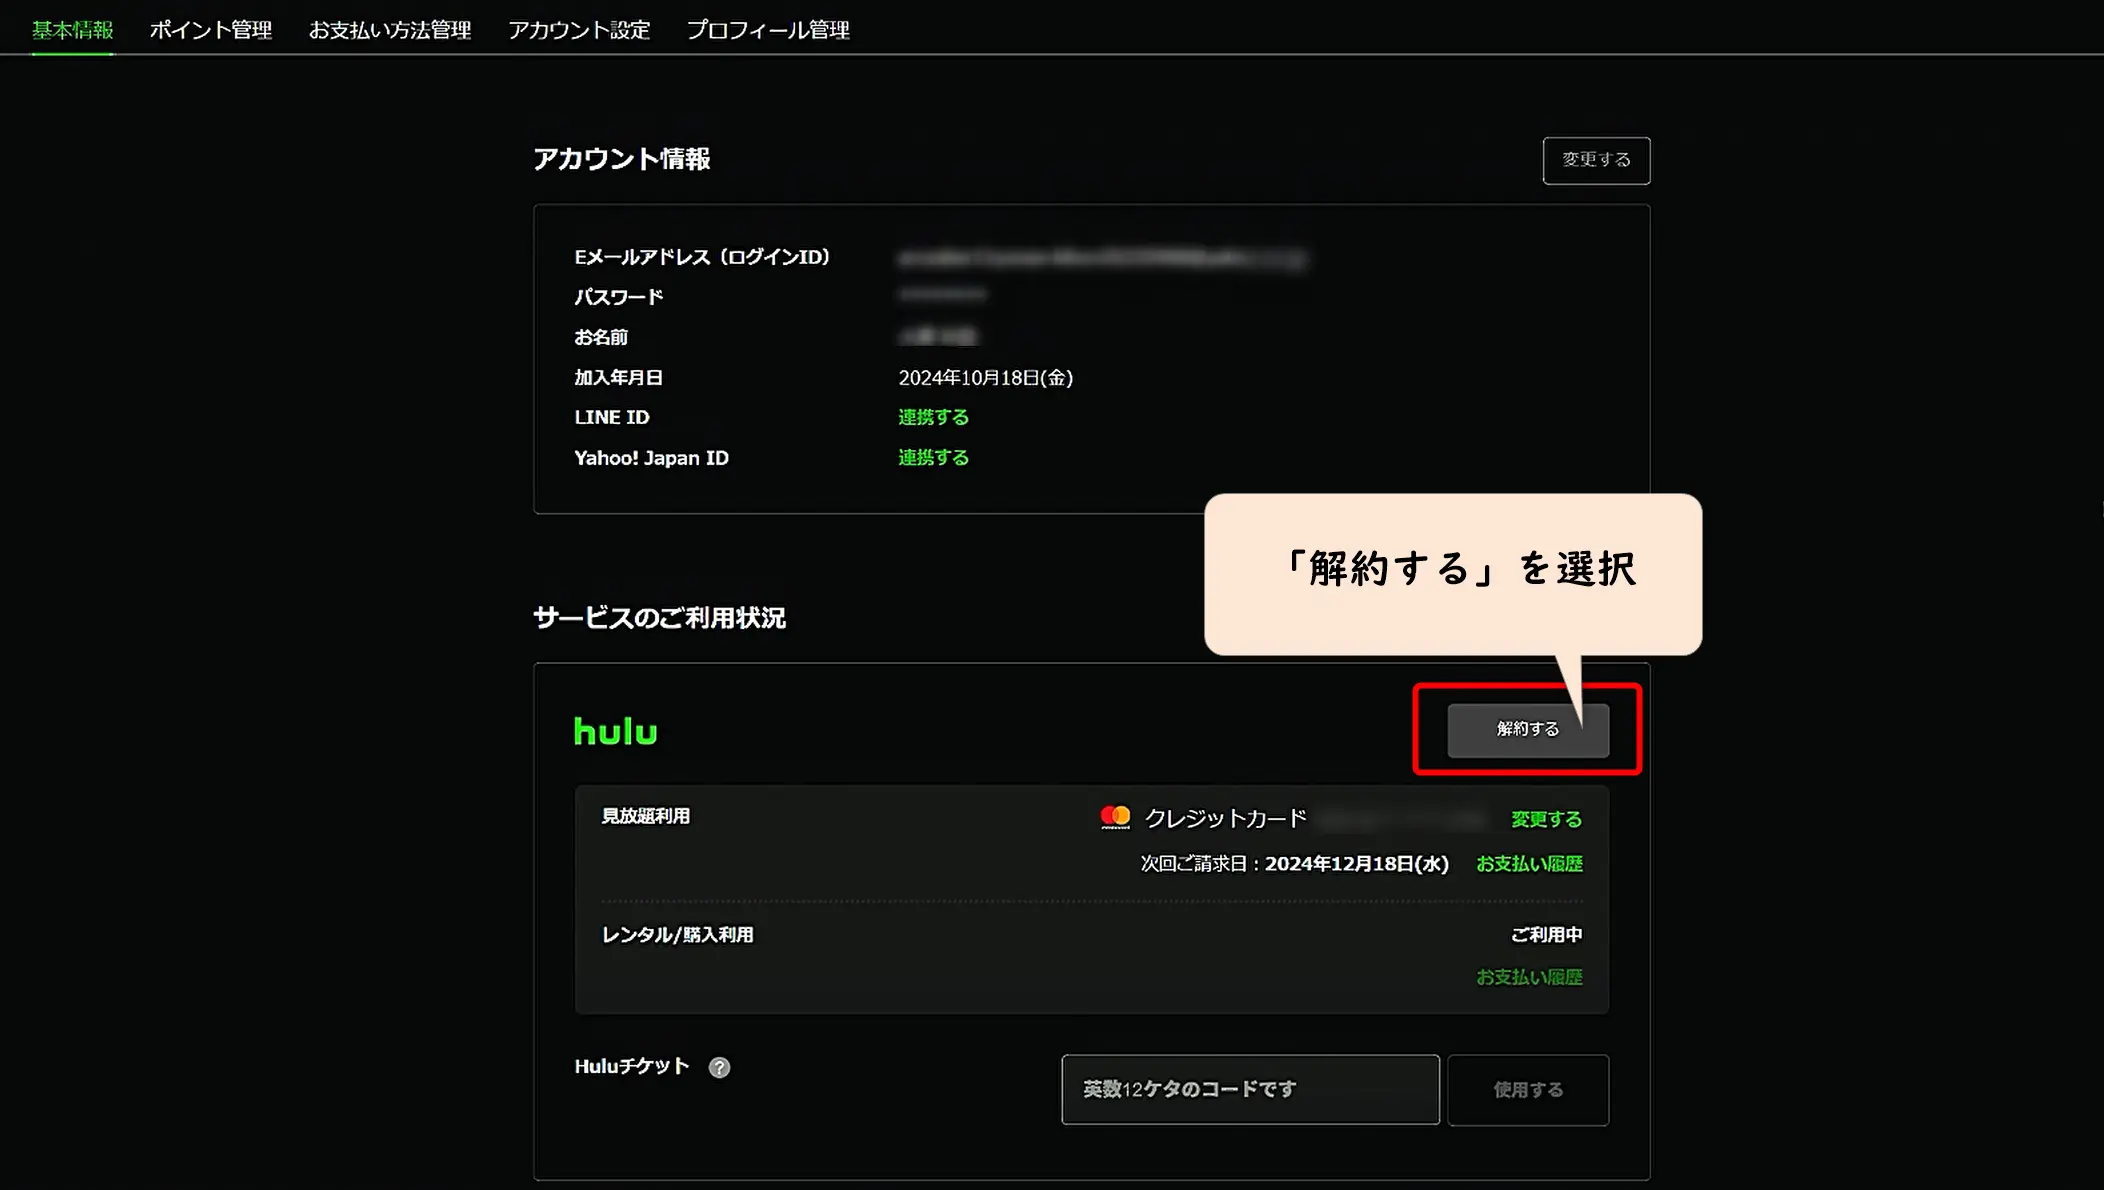Link LINE ID via 連携する
Screen dimensions: 2104x1190
tap(933, 417)
